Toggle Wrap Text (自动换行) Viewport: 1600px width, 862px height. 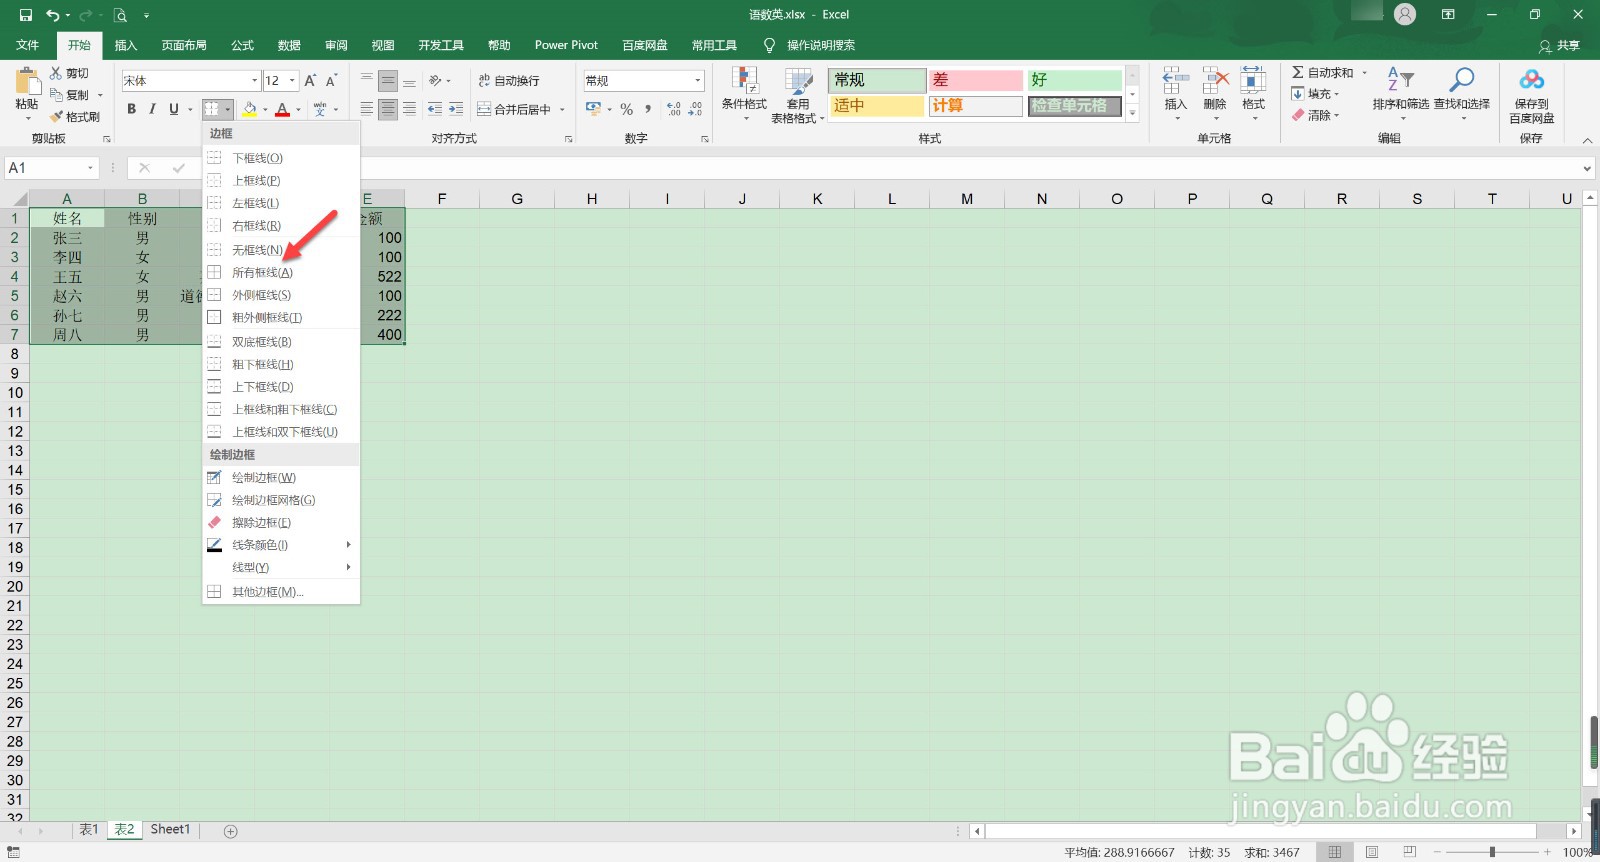(x=508, y=81)
